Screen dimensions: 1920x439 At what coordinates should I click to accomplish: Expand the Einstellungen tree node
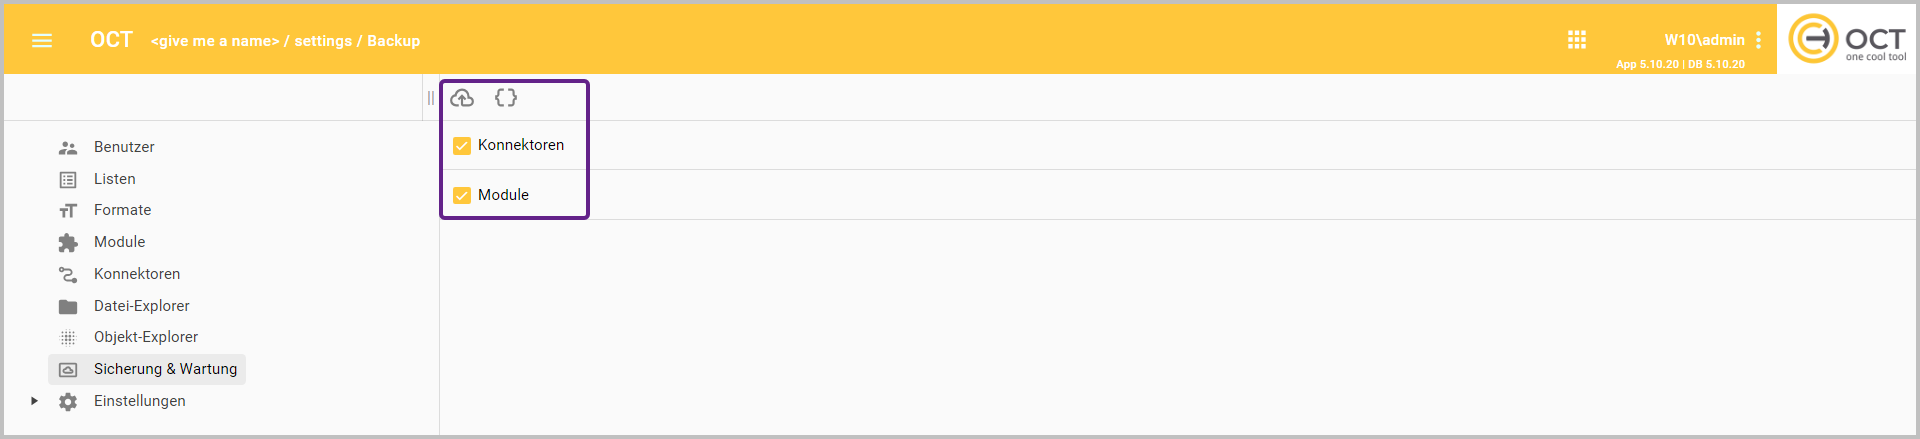tap(34, 401)
